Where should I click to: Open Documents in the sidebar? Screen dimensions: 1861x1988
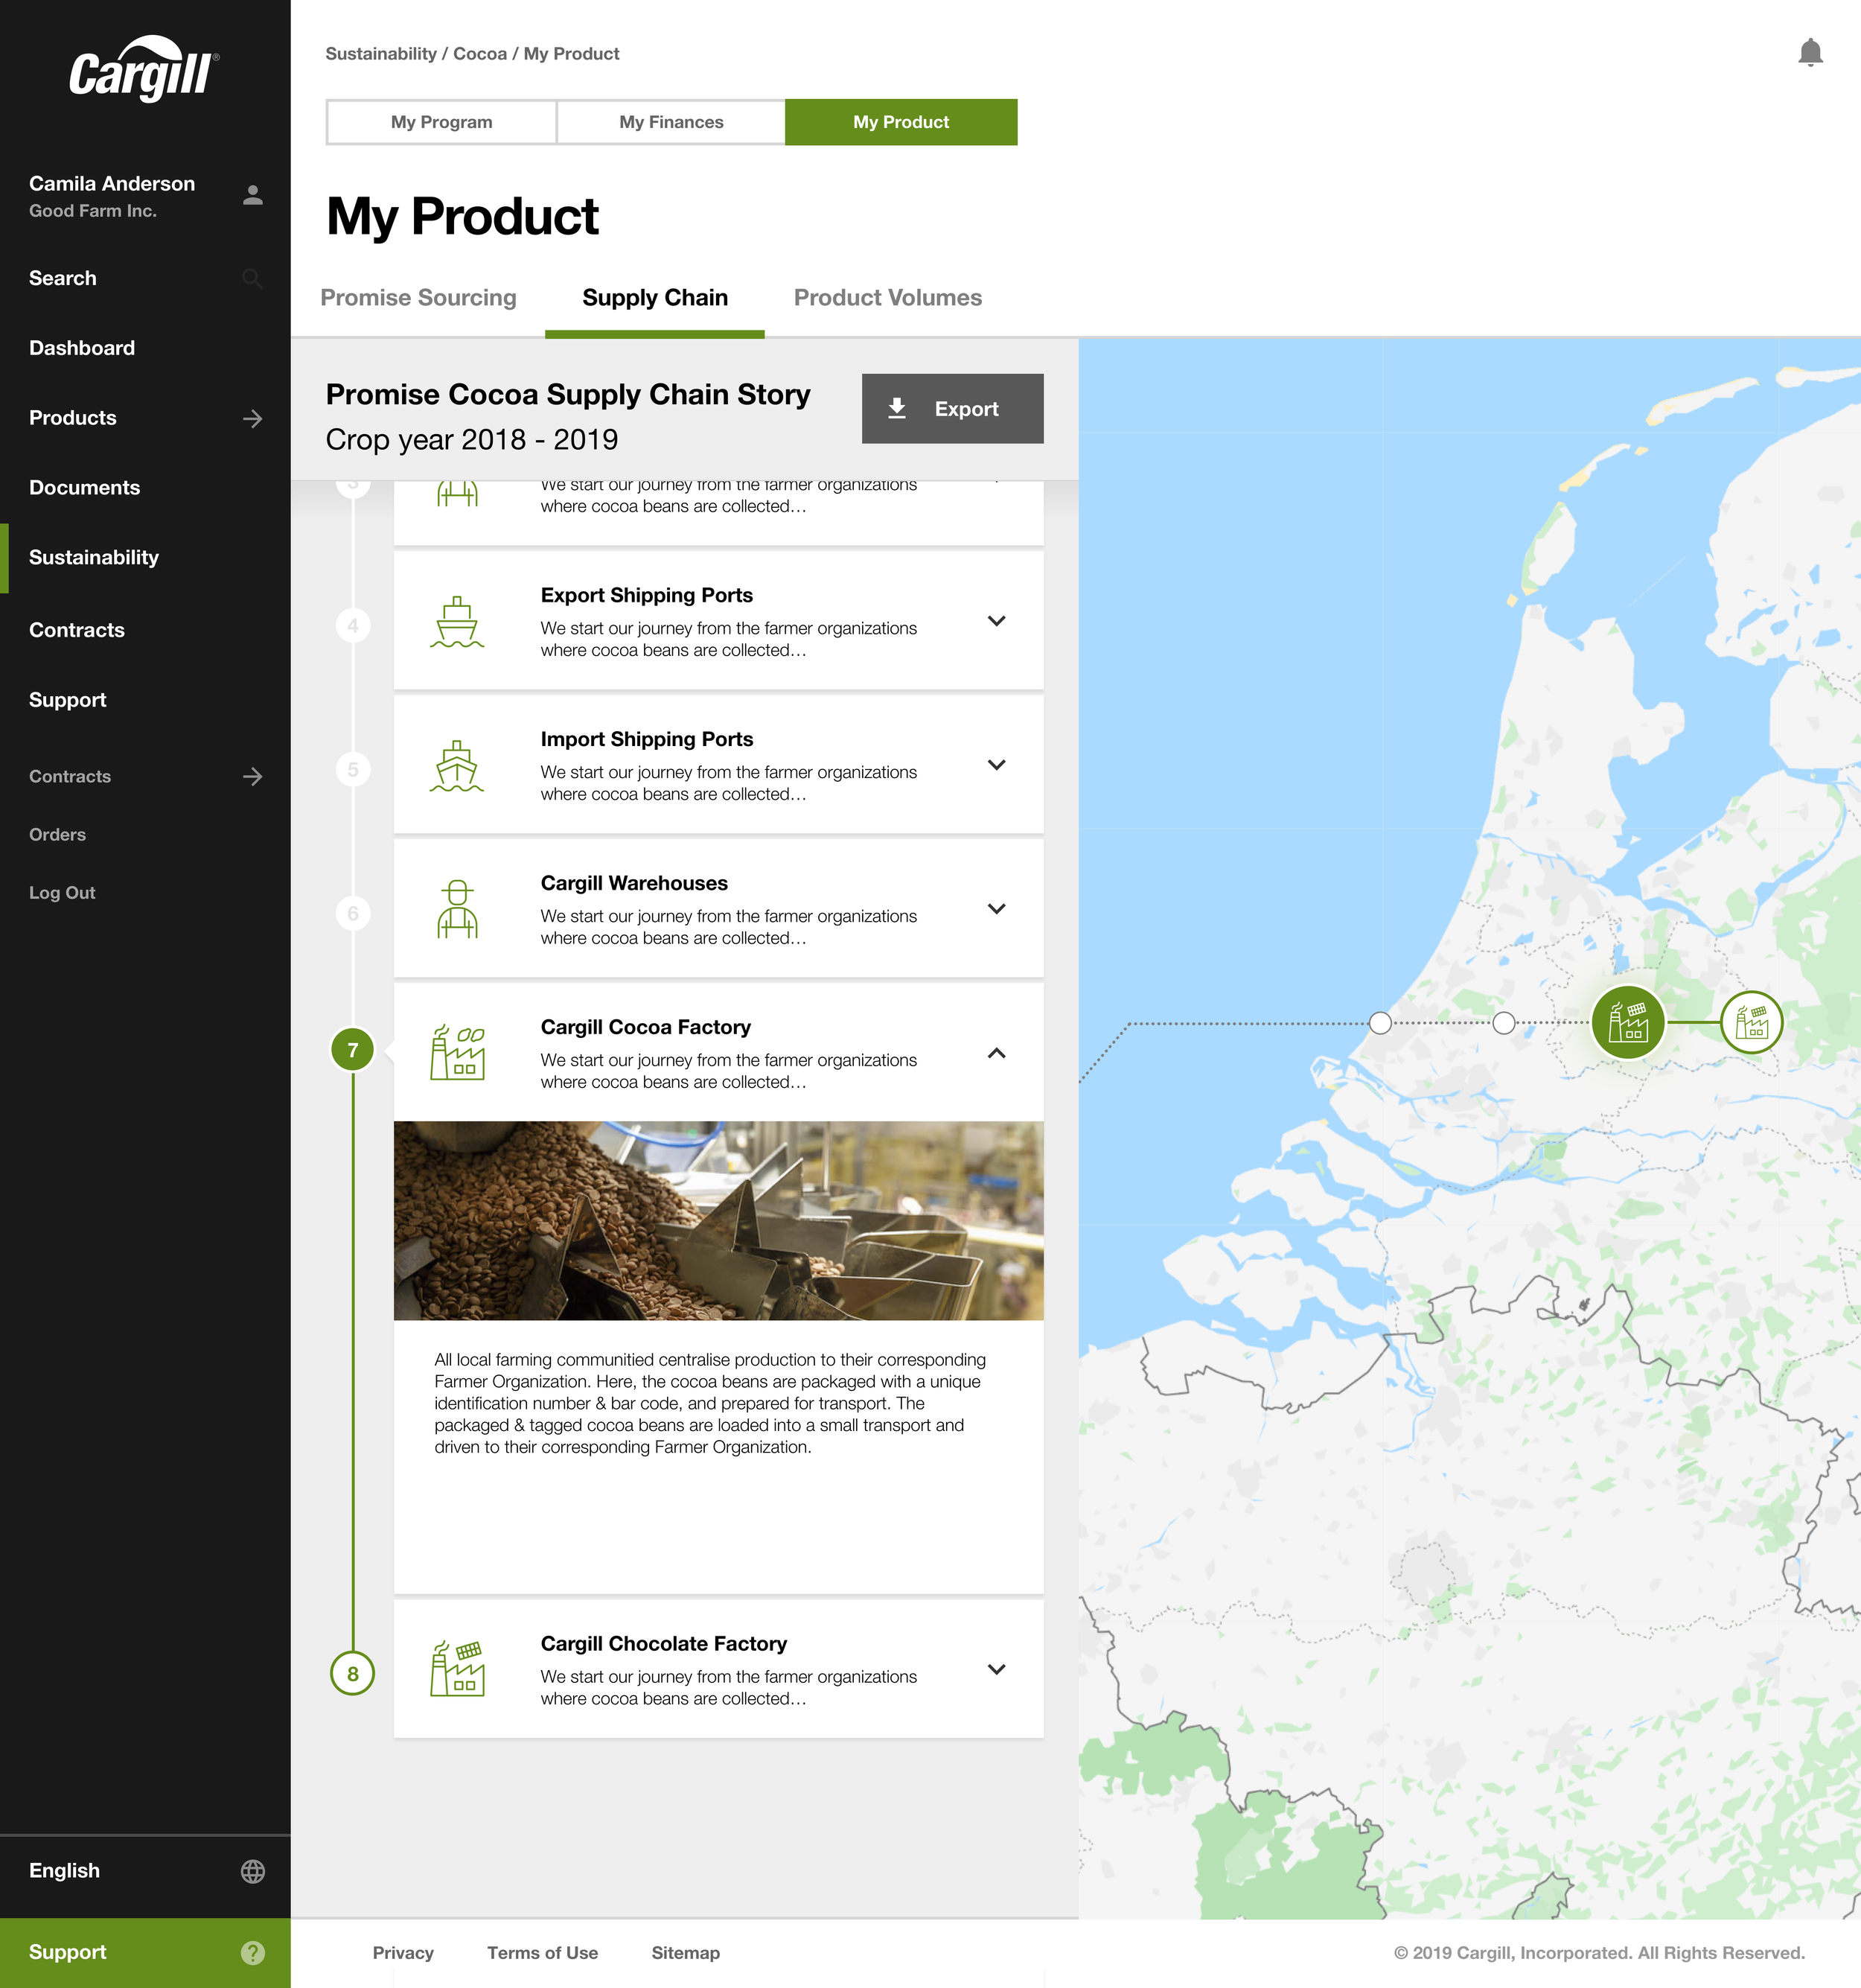coord(85,488)
